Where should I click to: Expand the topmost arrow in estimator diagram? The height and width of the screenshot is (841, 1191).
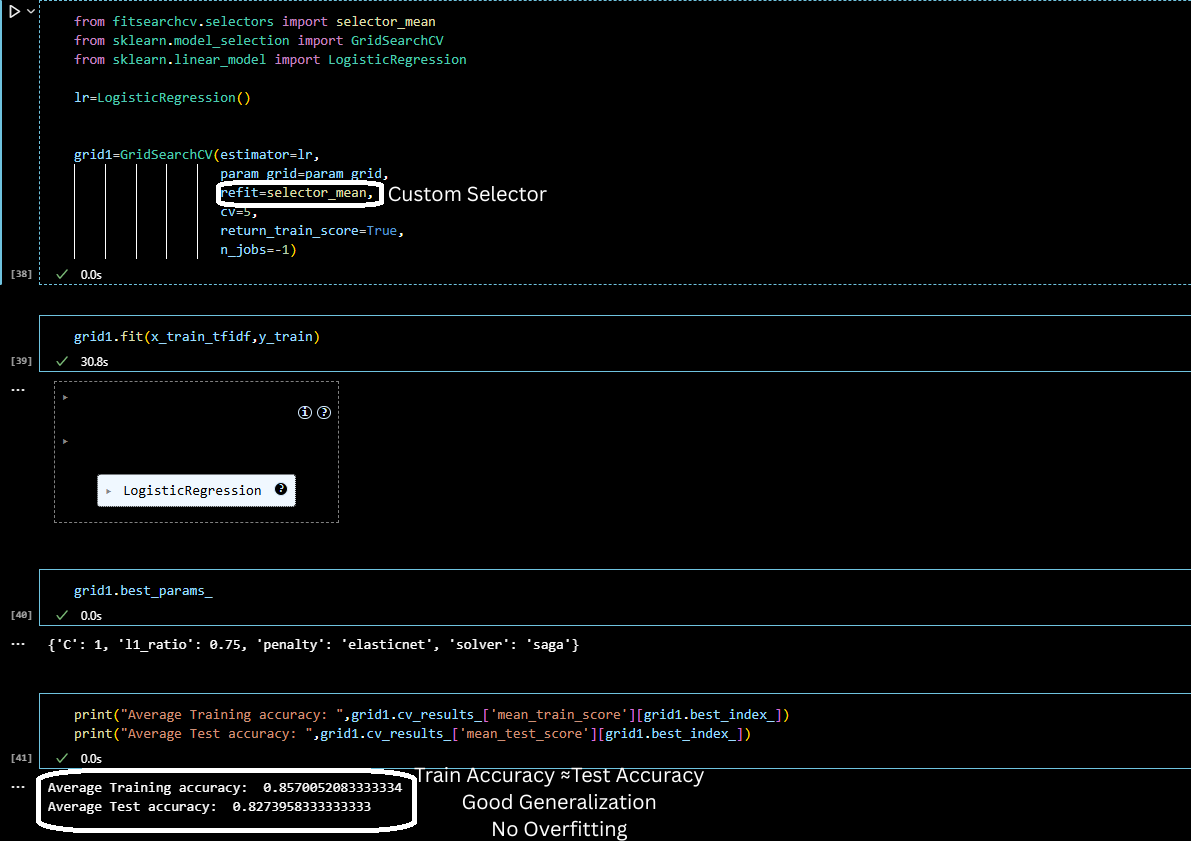tap(65, 397)
